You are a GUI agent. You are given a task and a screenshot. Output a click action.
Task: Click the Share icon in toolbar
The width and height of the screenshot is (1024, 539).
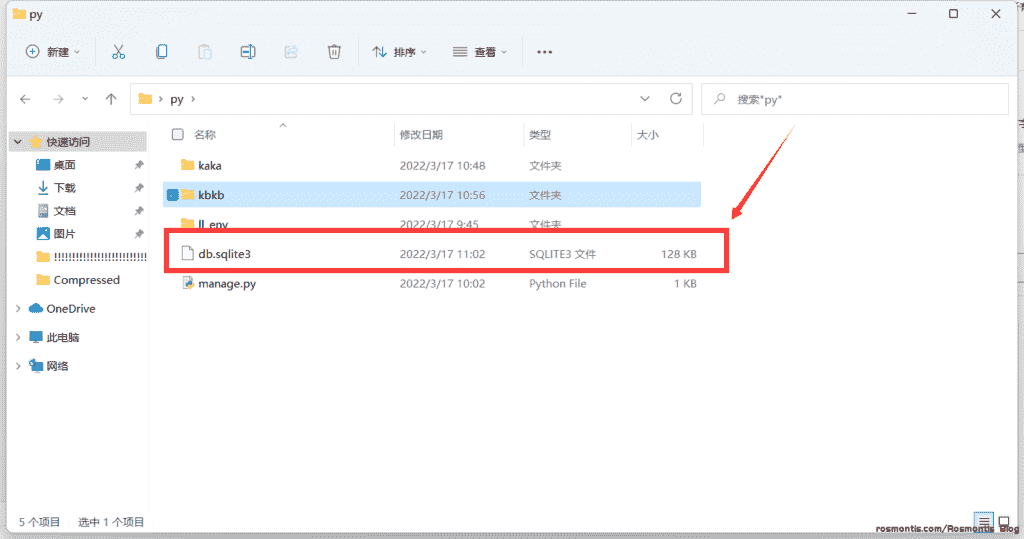point(291,52)
